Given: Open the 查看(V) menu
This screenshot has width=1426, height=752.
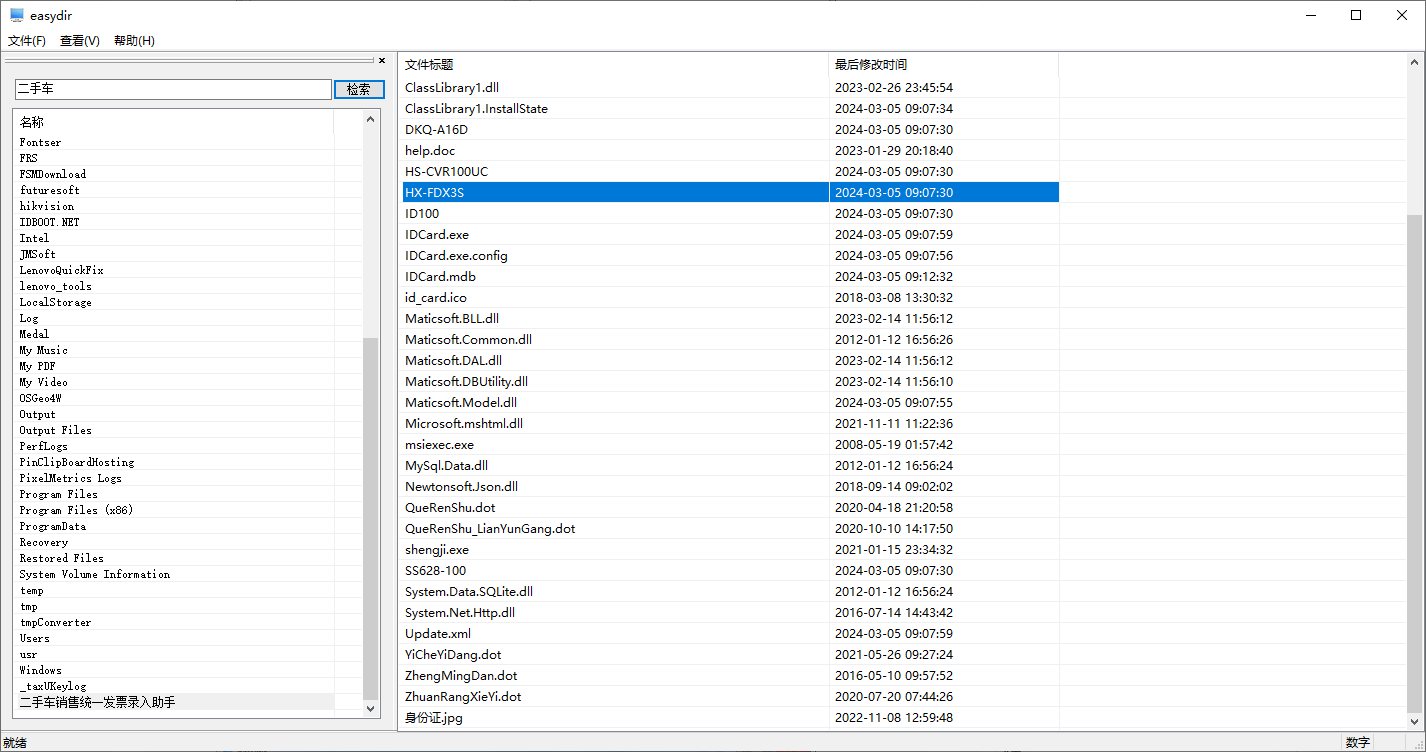Looking at the screenshot, I should (80, 41).
